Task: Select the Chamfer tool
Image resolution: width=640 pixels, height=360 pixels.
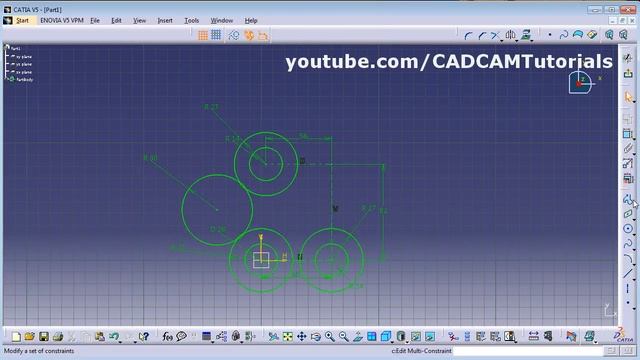Action: point(482,36)
